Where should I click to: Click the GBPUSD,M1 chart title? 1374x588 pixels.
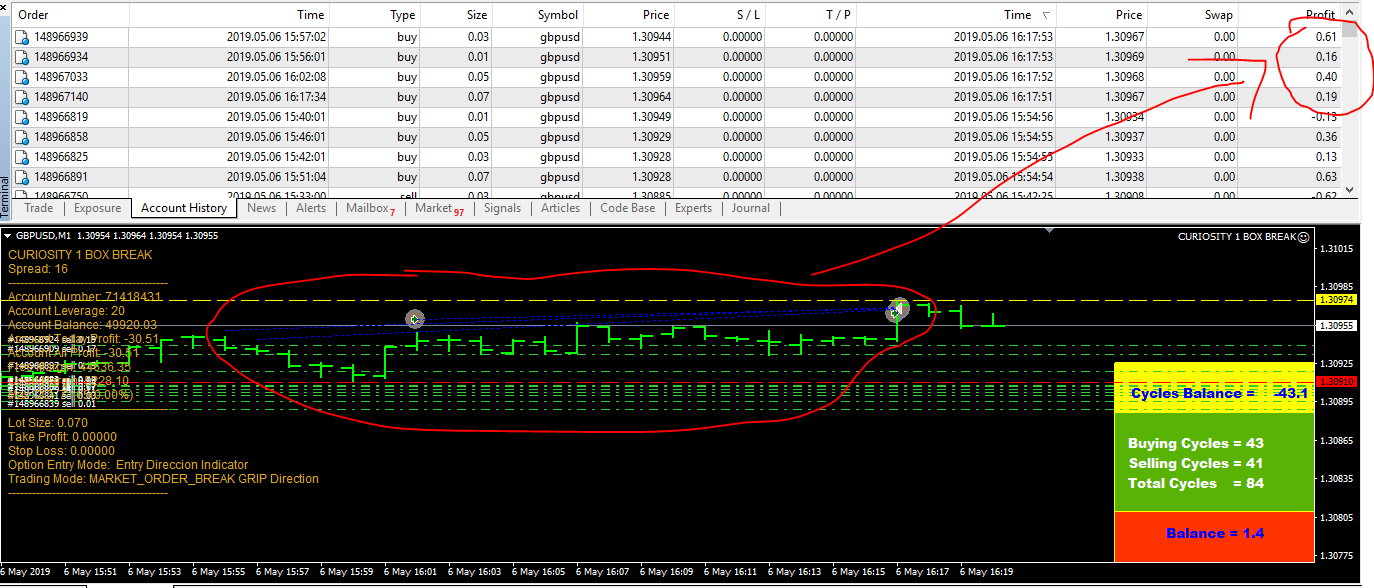[44, 236]
